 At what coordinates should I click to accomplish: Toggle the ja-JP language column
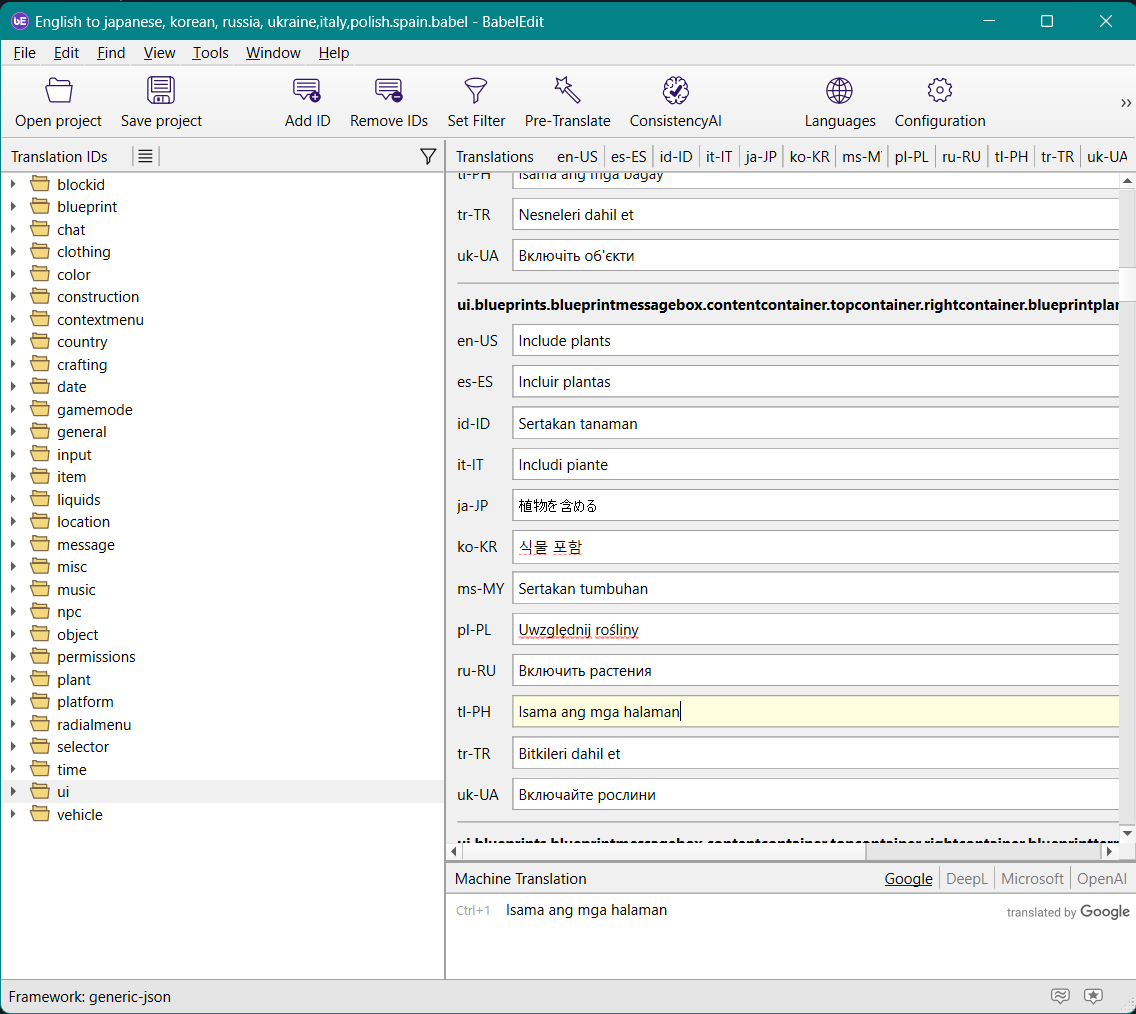click(x=761, y=156)
